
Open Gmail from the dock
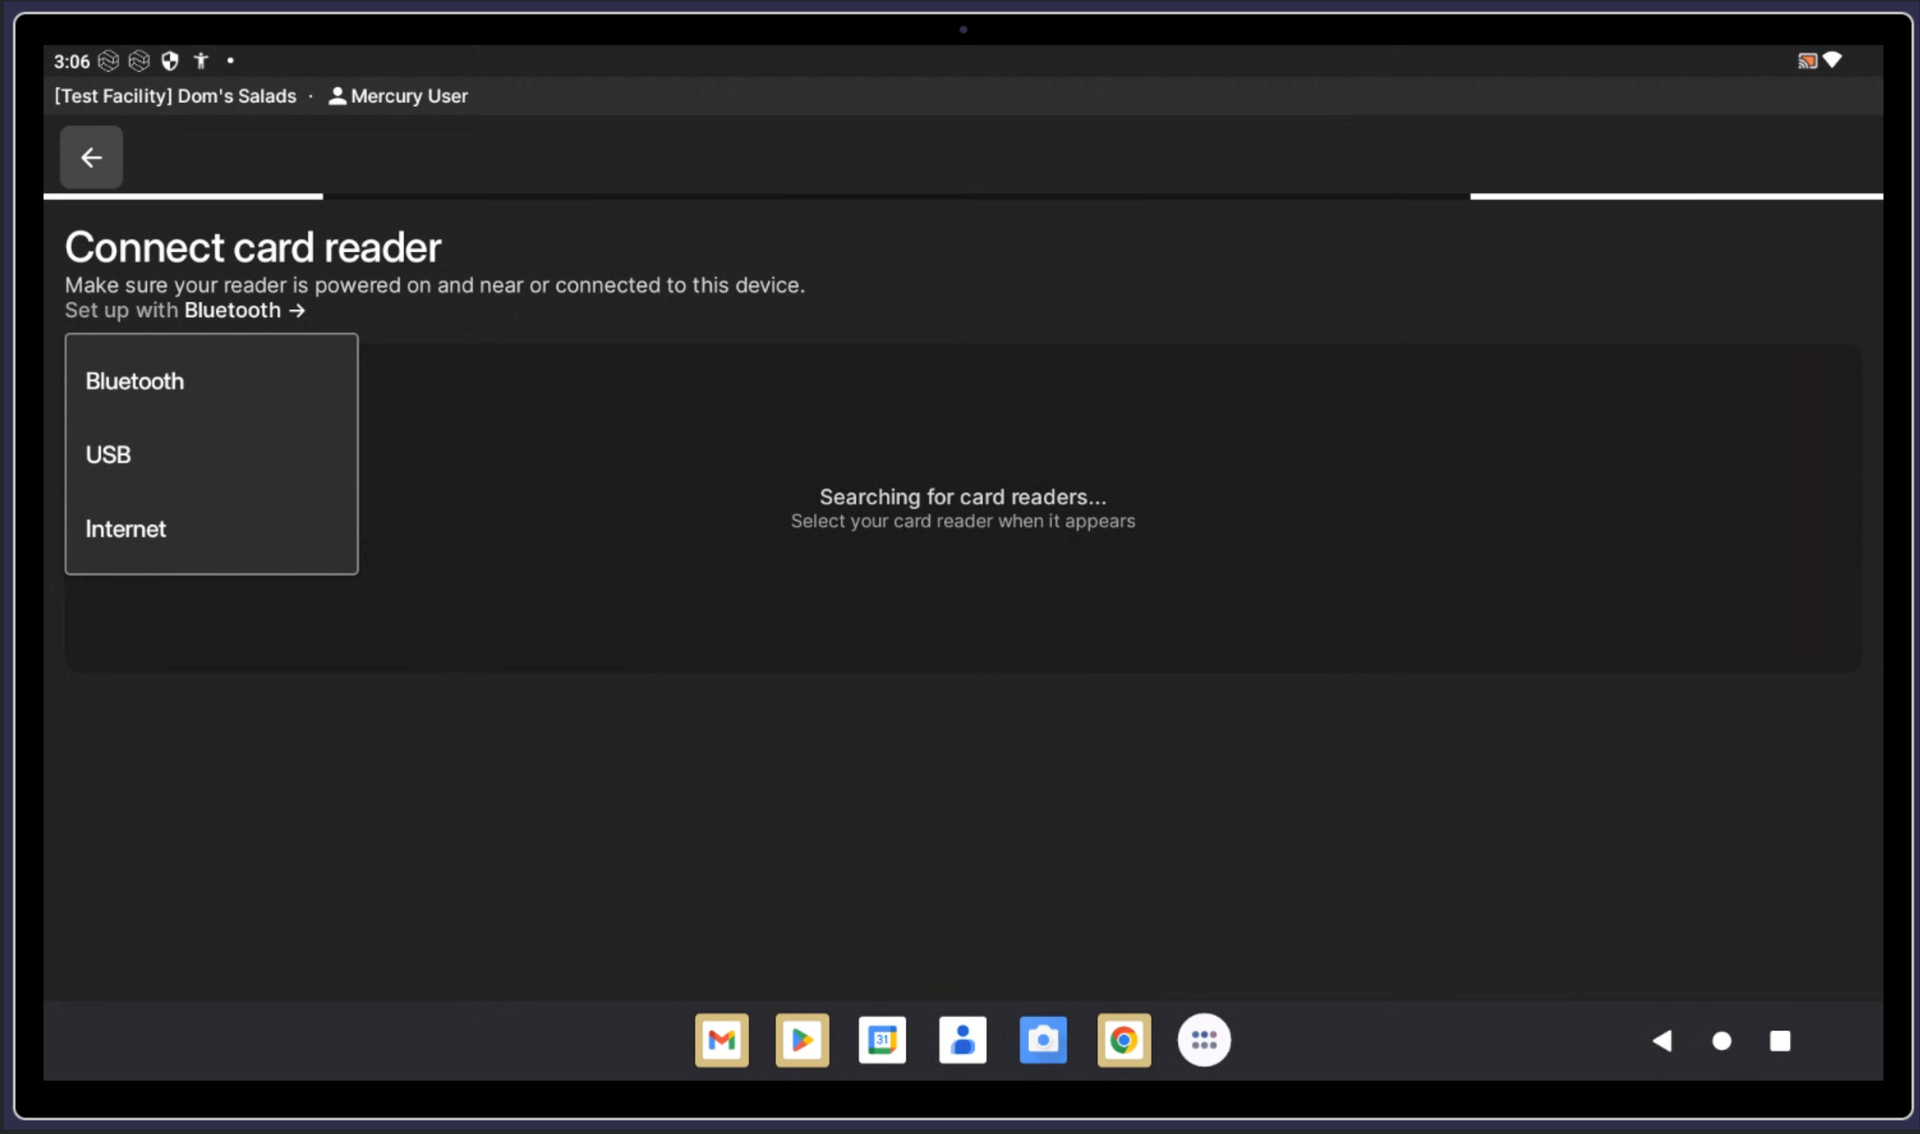point(721,1040)
